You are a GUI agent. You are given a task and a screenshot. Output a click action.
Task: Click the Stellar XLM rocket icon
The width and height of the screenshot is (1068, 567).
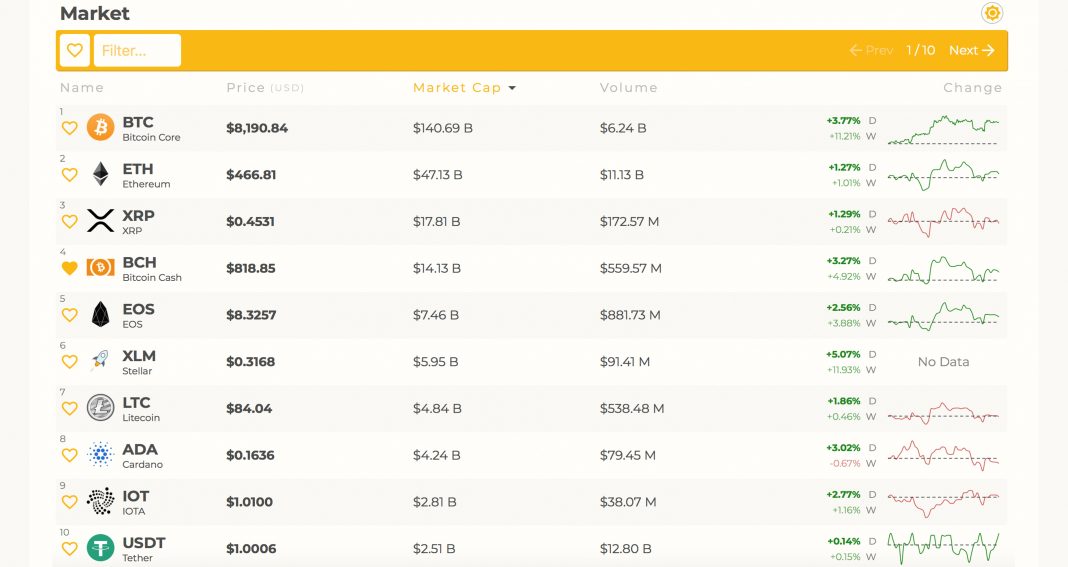tap(100, 361)
